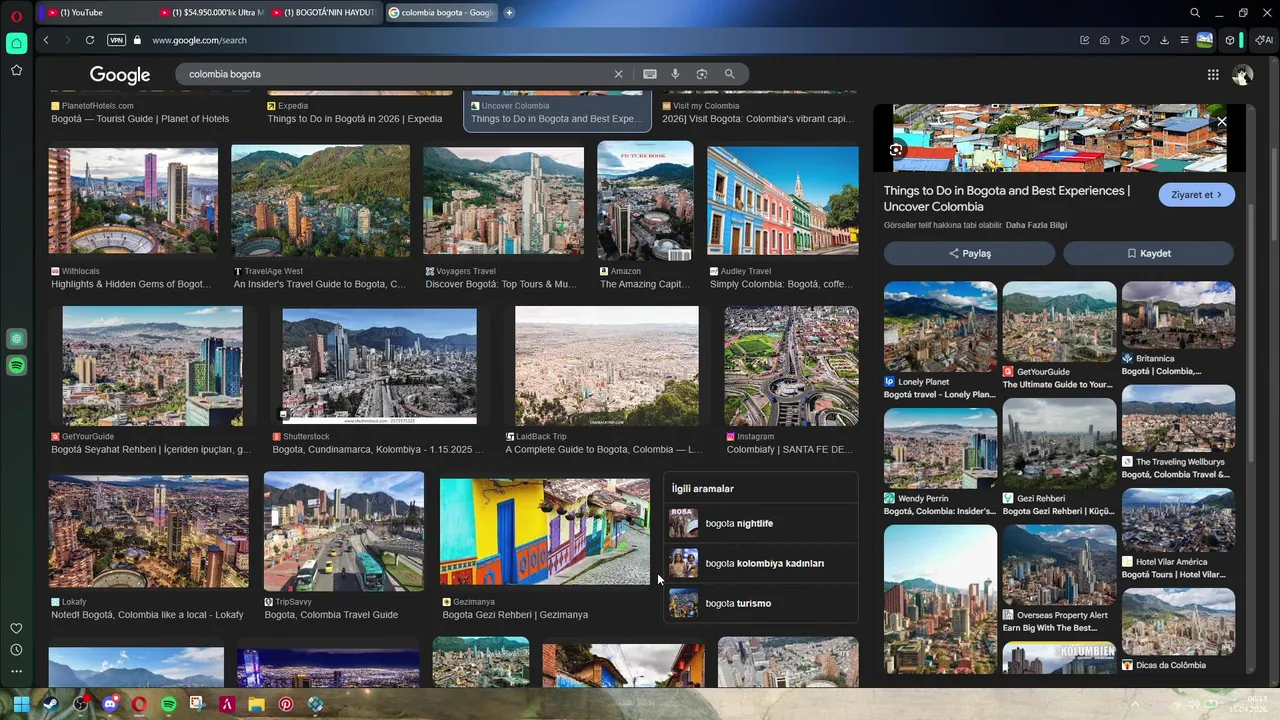1280x720 pixels.
Task: Open the heart icon in Opera sidebar
Action: (x=16, y=628)
